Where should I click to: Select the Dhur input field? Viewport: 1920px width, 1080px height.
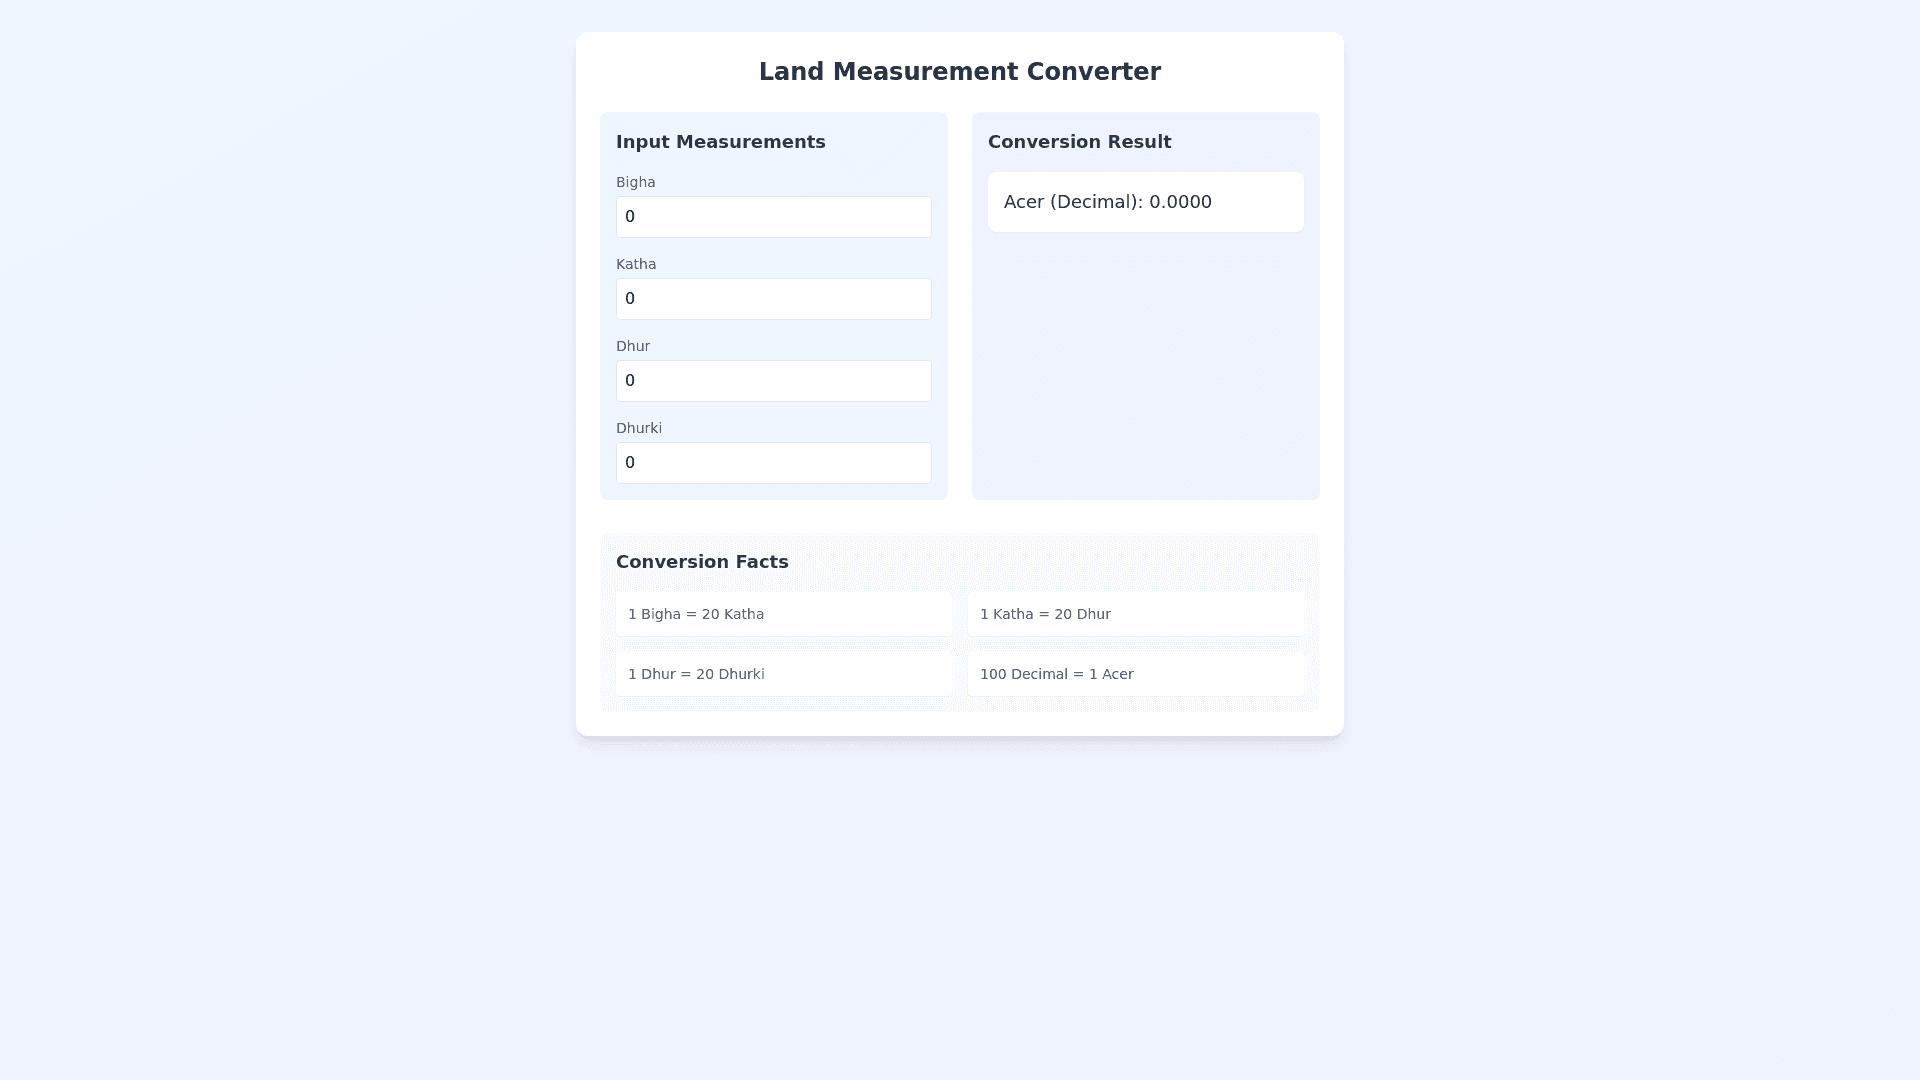click(773, 381)
